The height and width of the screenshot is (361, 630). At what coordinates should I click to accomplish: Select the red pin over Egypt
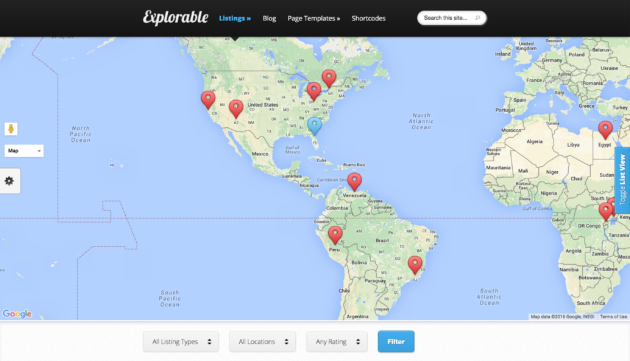pos(605,130)
